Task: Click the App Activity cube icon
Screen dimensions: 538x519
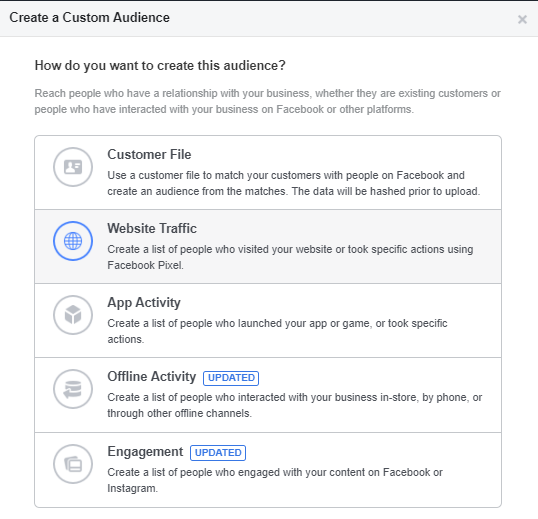Action: (x=73, y=315)
